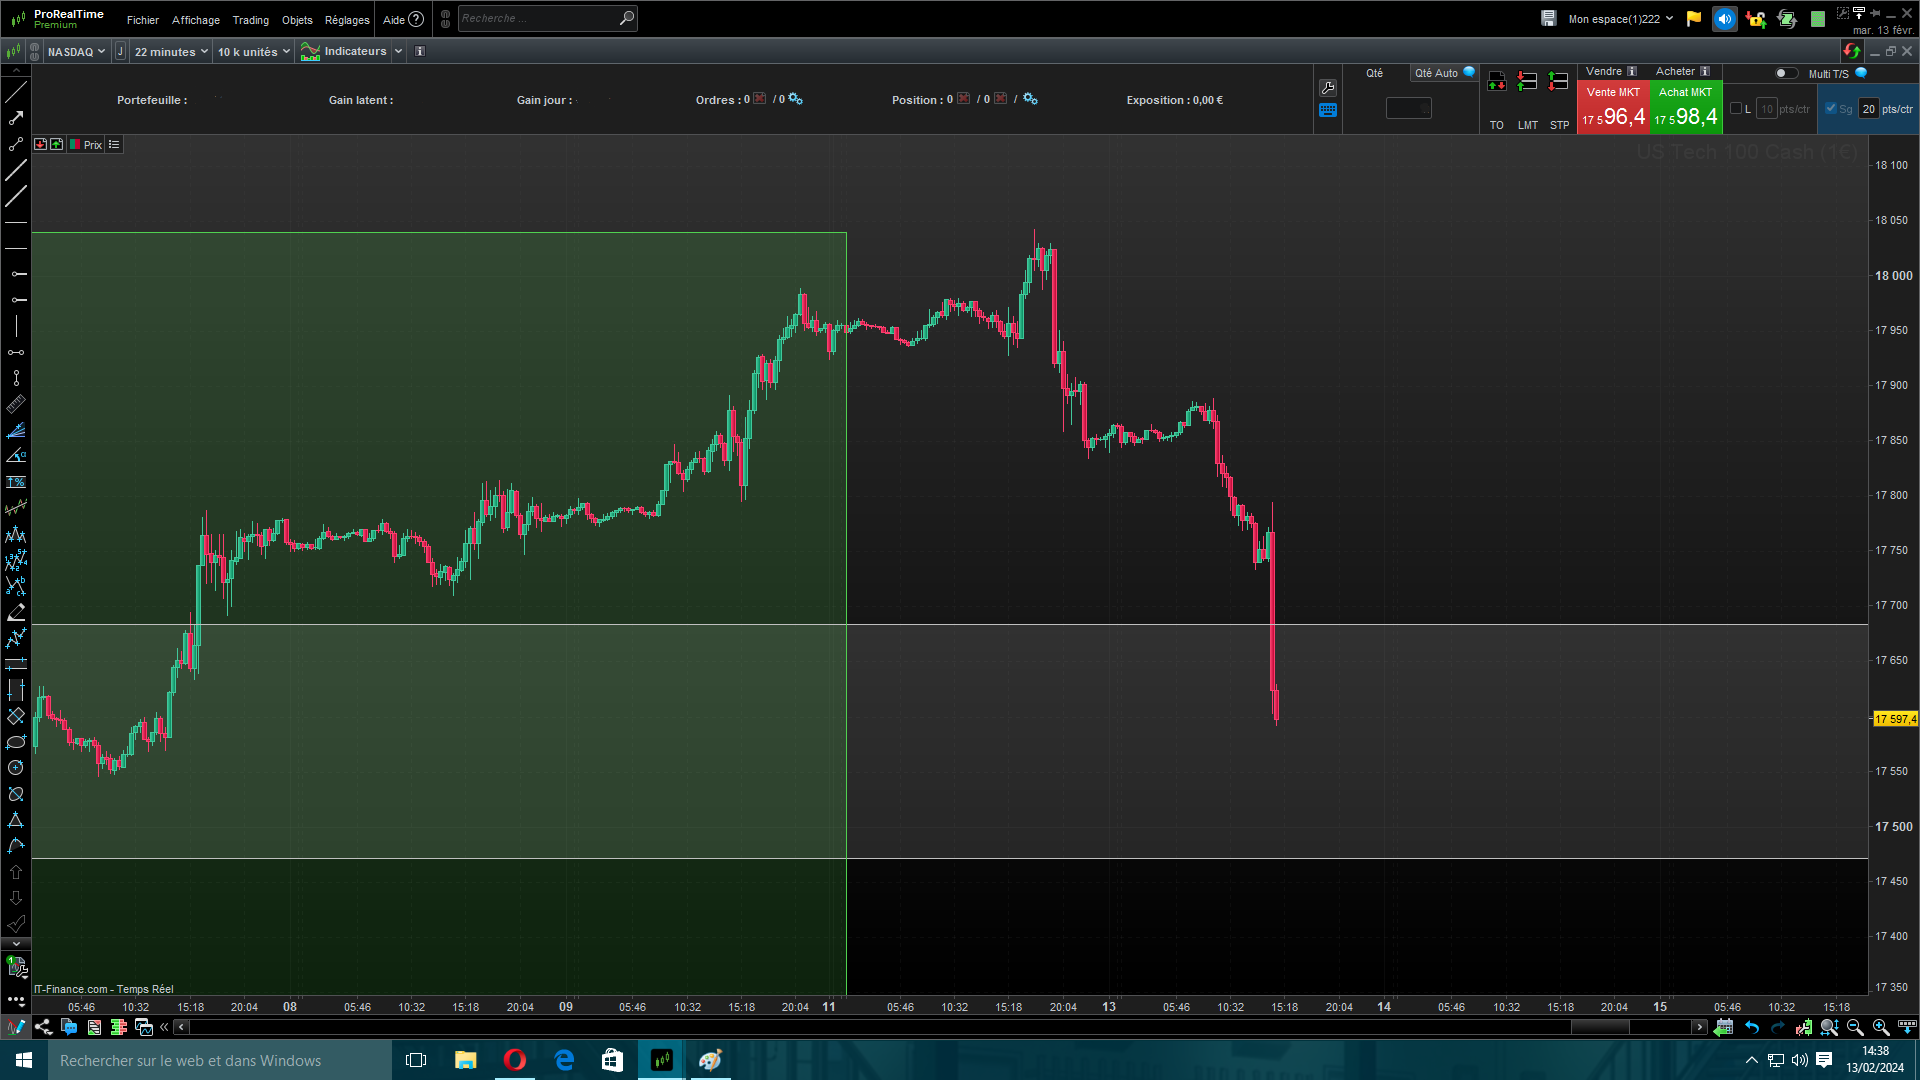Image resolution: width=1920 pixels, height=1080 pixels.
Task: Click the blue keyboard shortcut icon
Action: pos(1328,111)
